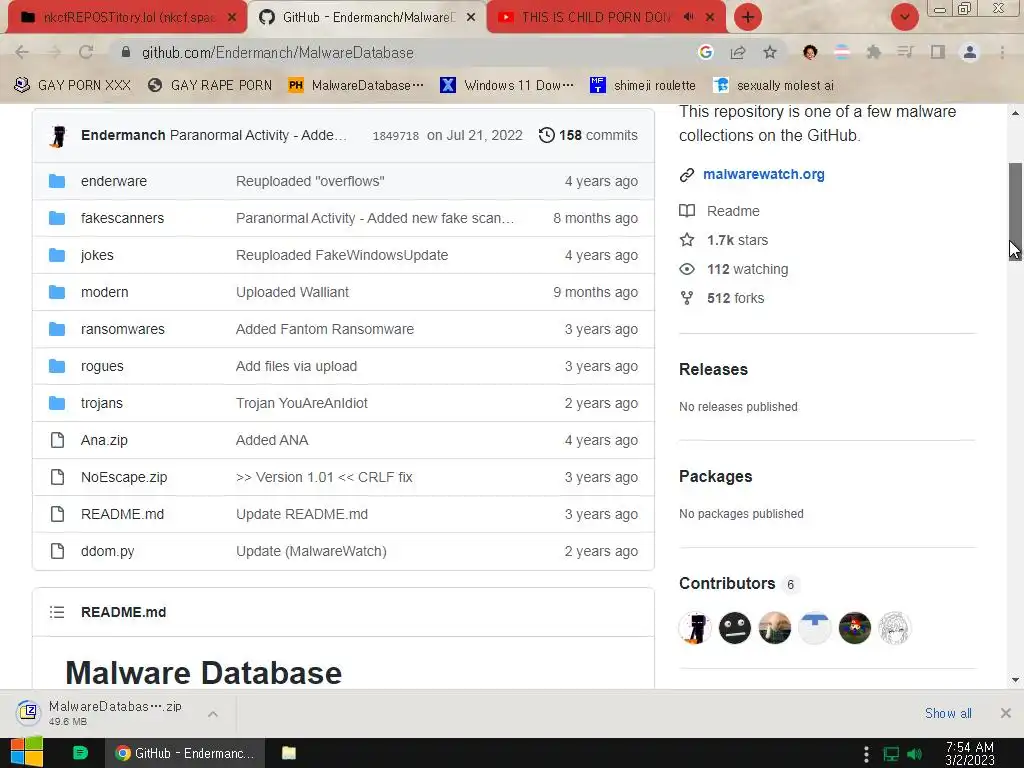Image resolution: width=1024 pixels, height=768 pixels.
Task: Expand the MalwareDatabase zip download options chevron
Action: [213, 714]
